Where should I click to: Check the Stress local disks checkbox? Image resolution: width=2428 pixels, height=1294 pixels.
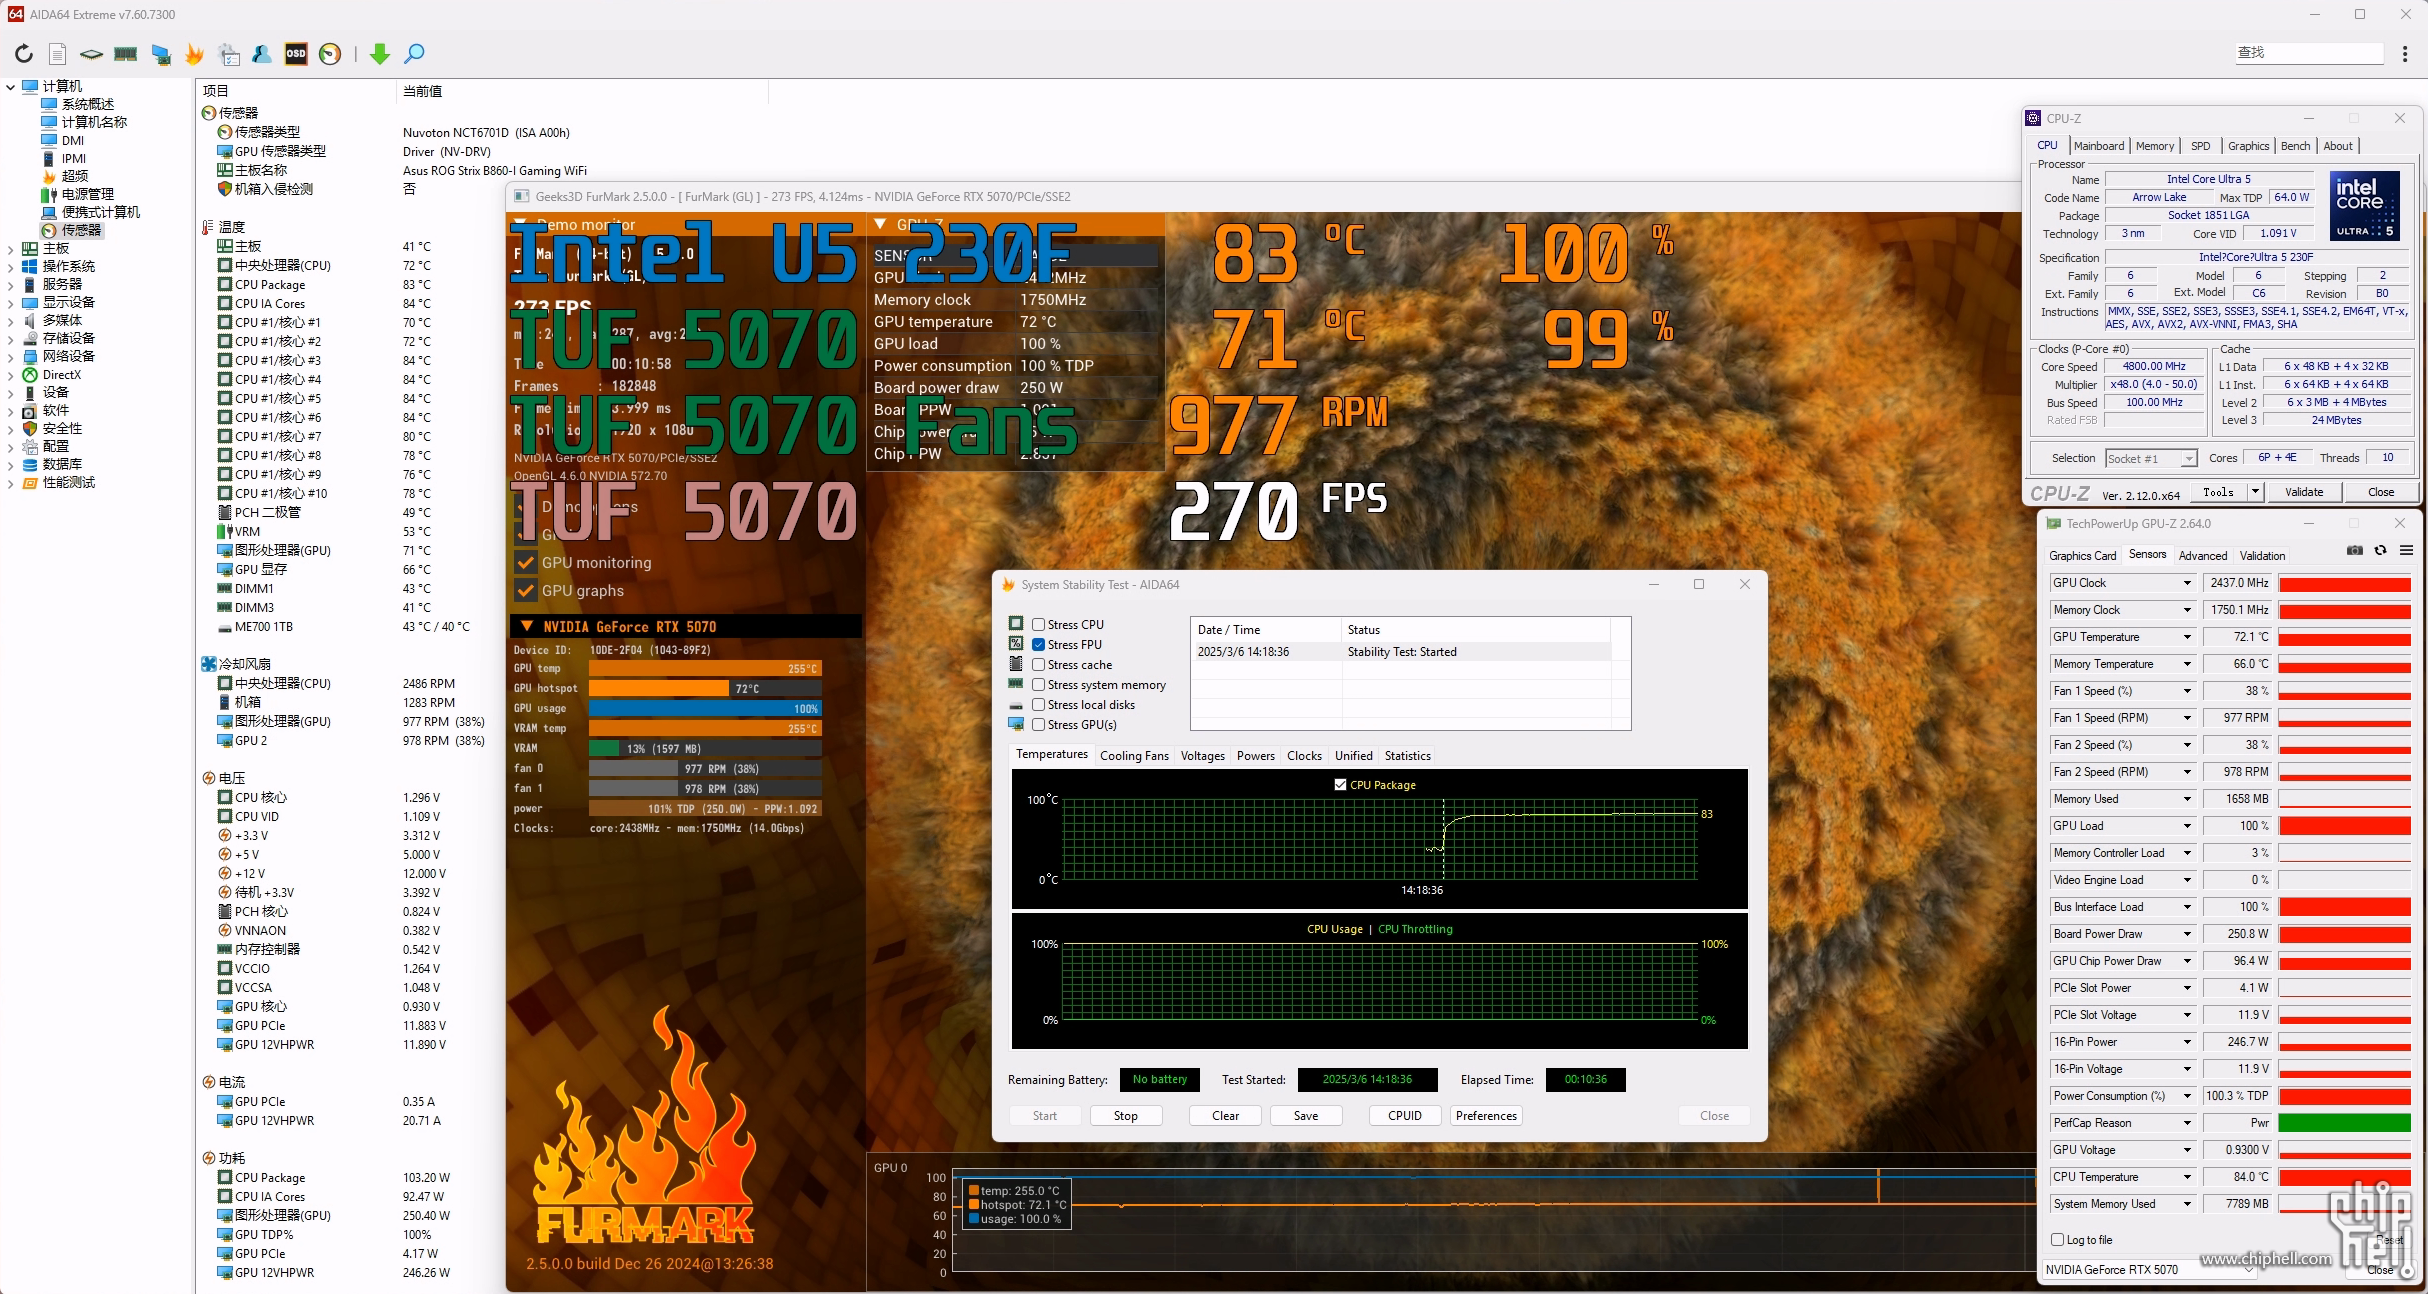point(1039,705)
